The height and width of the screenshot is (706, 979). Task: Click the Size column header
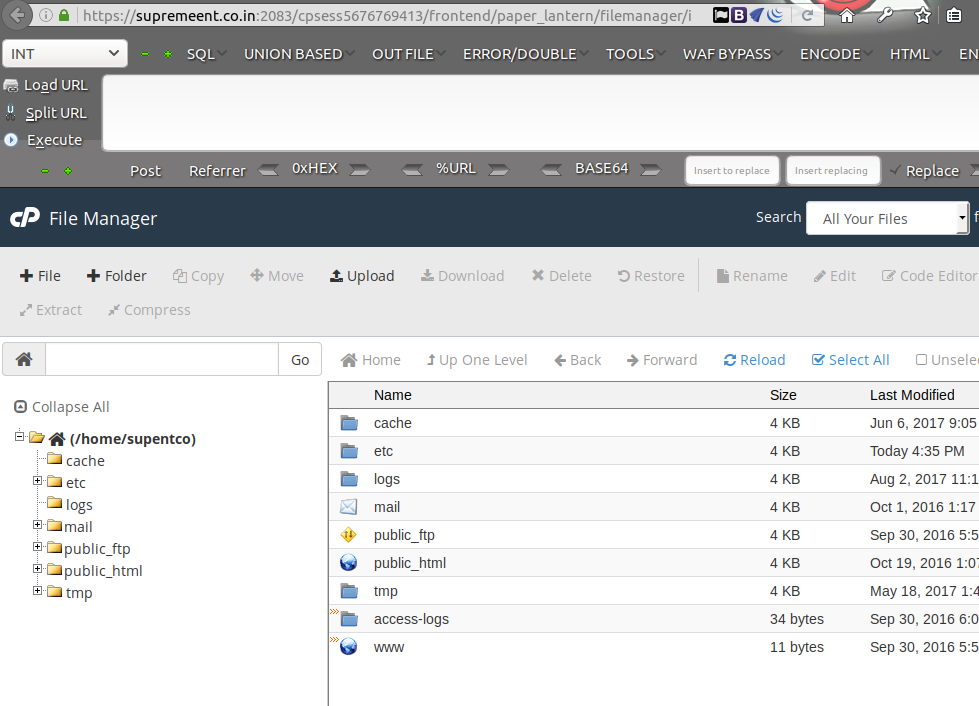click(783, 395)
